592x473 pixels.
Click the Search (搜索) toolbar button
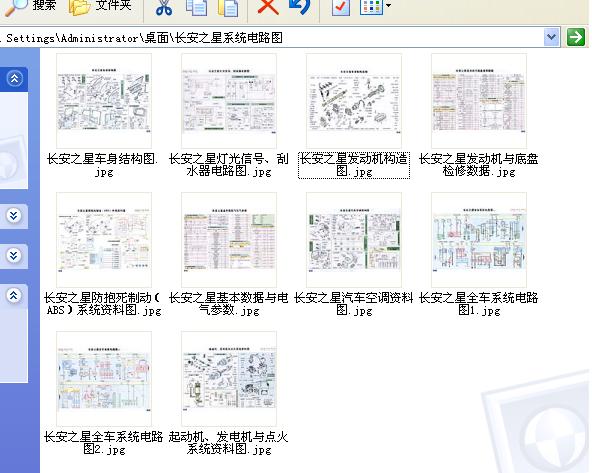(31, 7)
